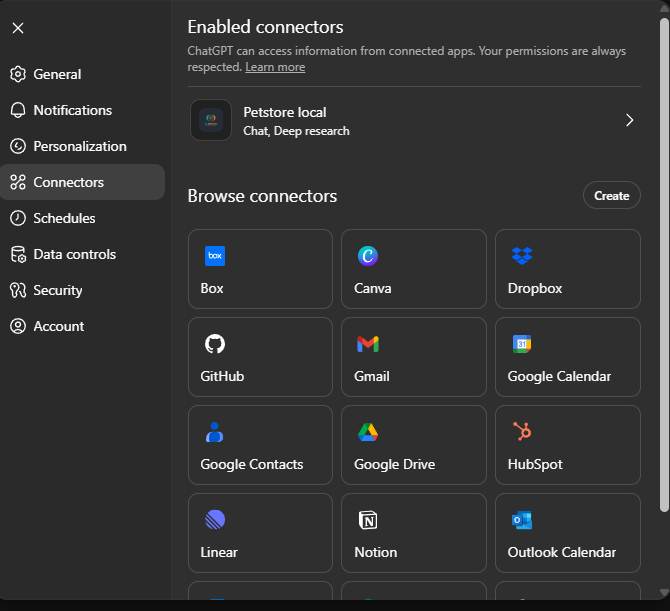670x611 pixels.
Task: Go to General settings tab
Action: 57,74
